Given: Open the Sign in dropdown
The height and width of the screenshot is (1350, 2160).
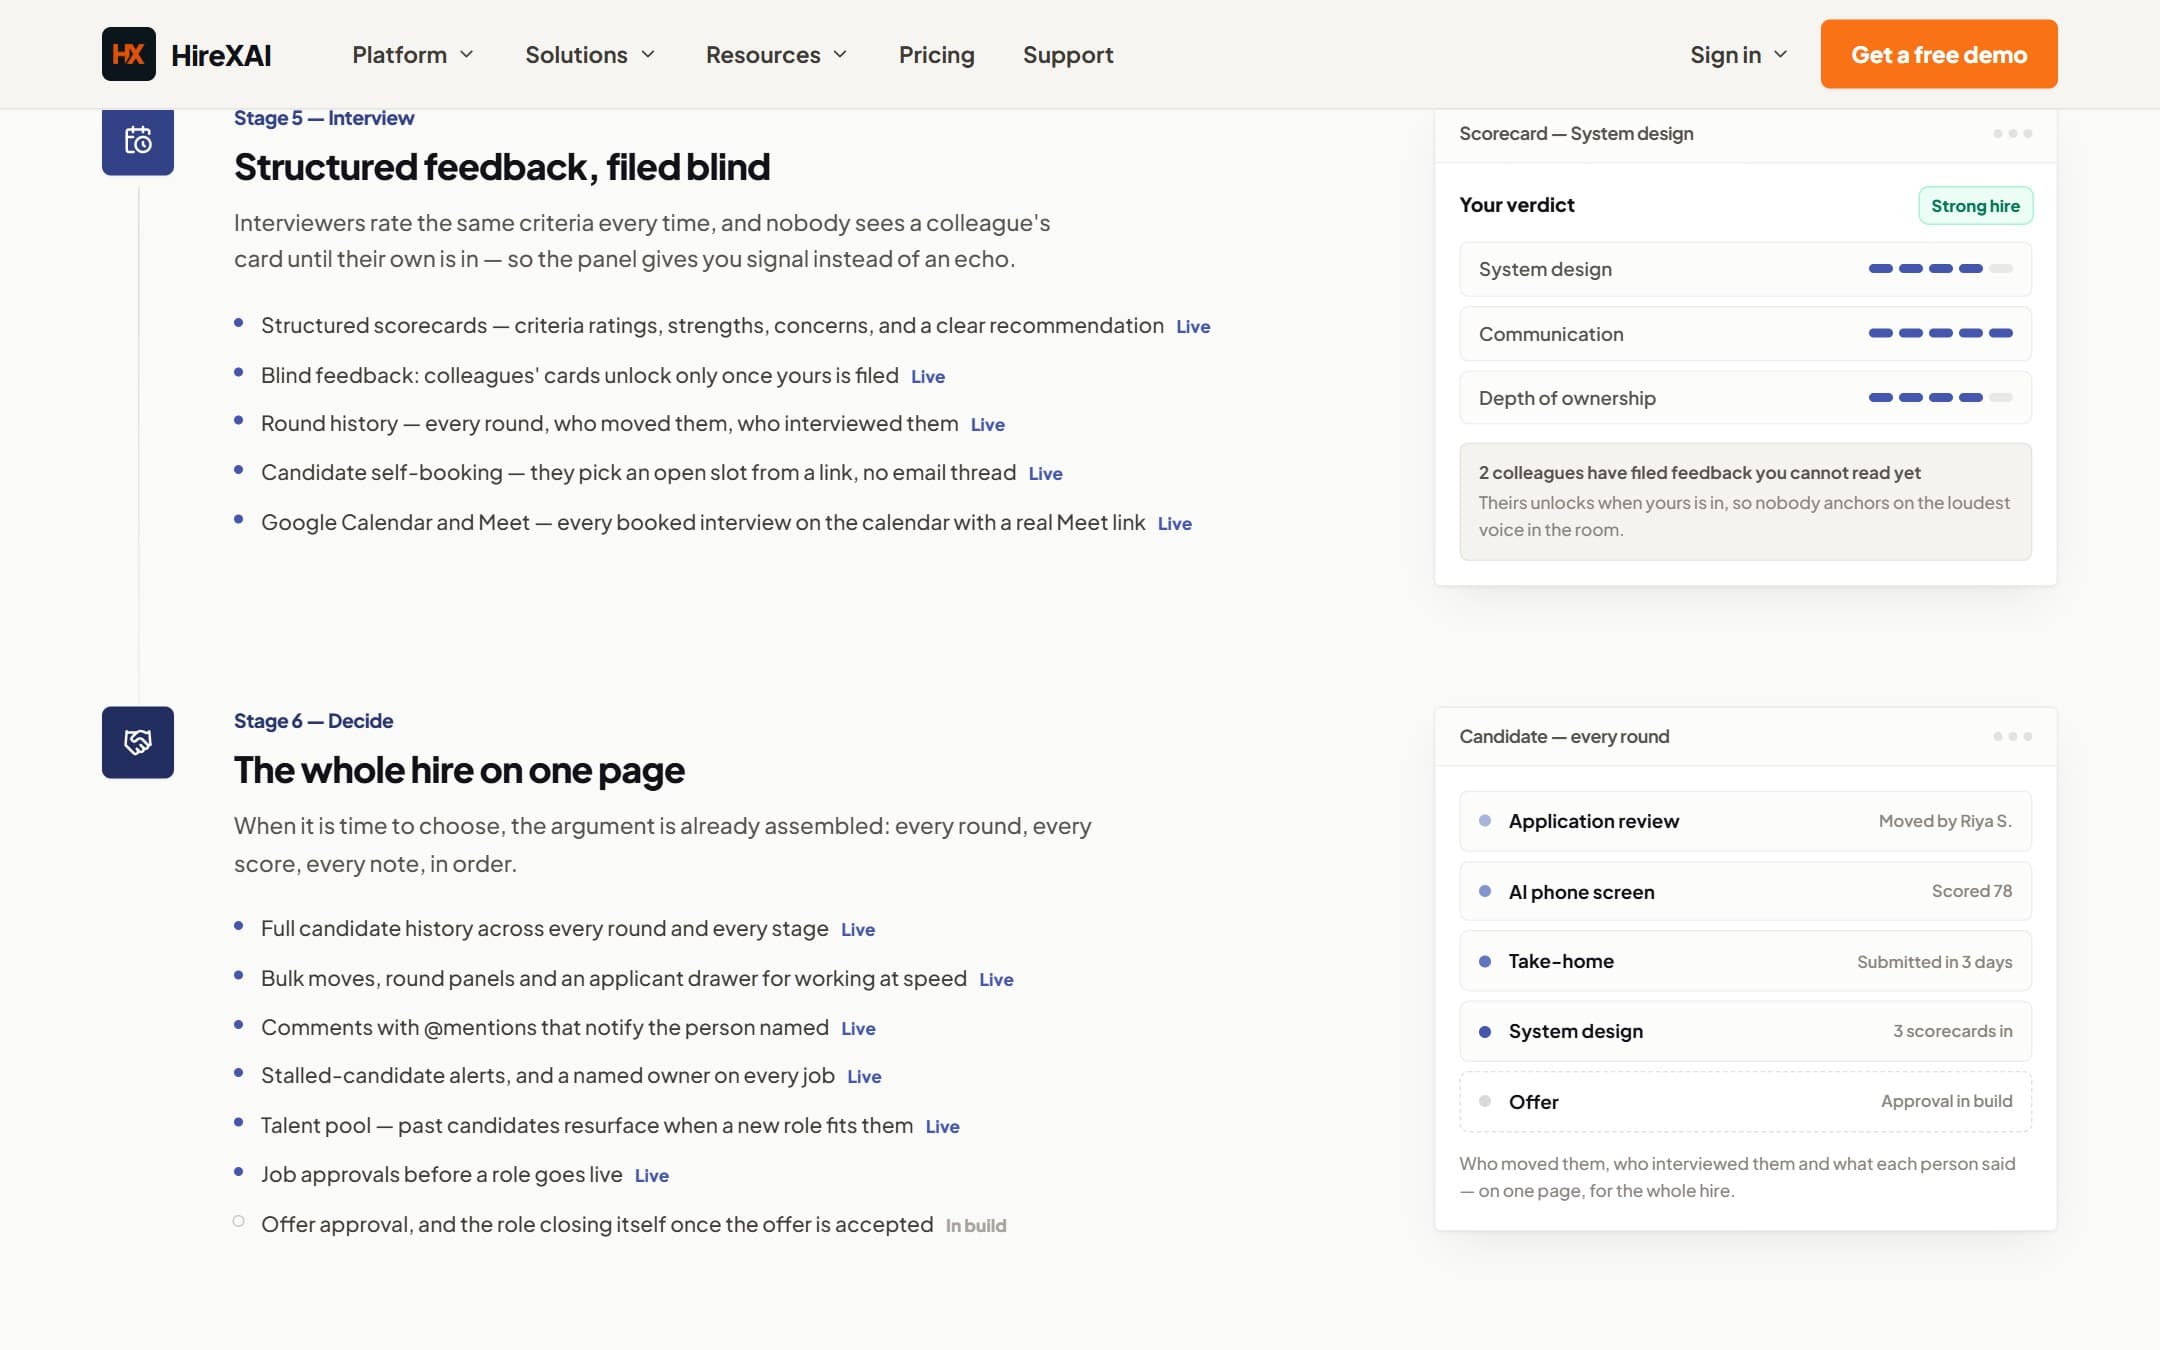Looking at the screenshot, I should pyautogui.click(x=1738, y=54).
